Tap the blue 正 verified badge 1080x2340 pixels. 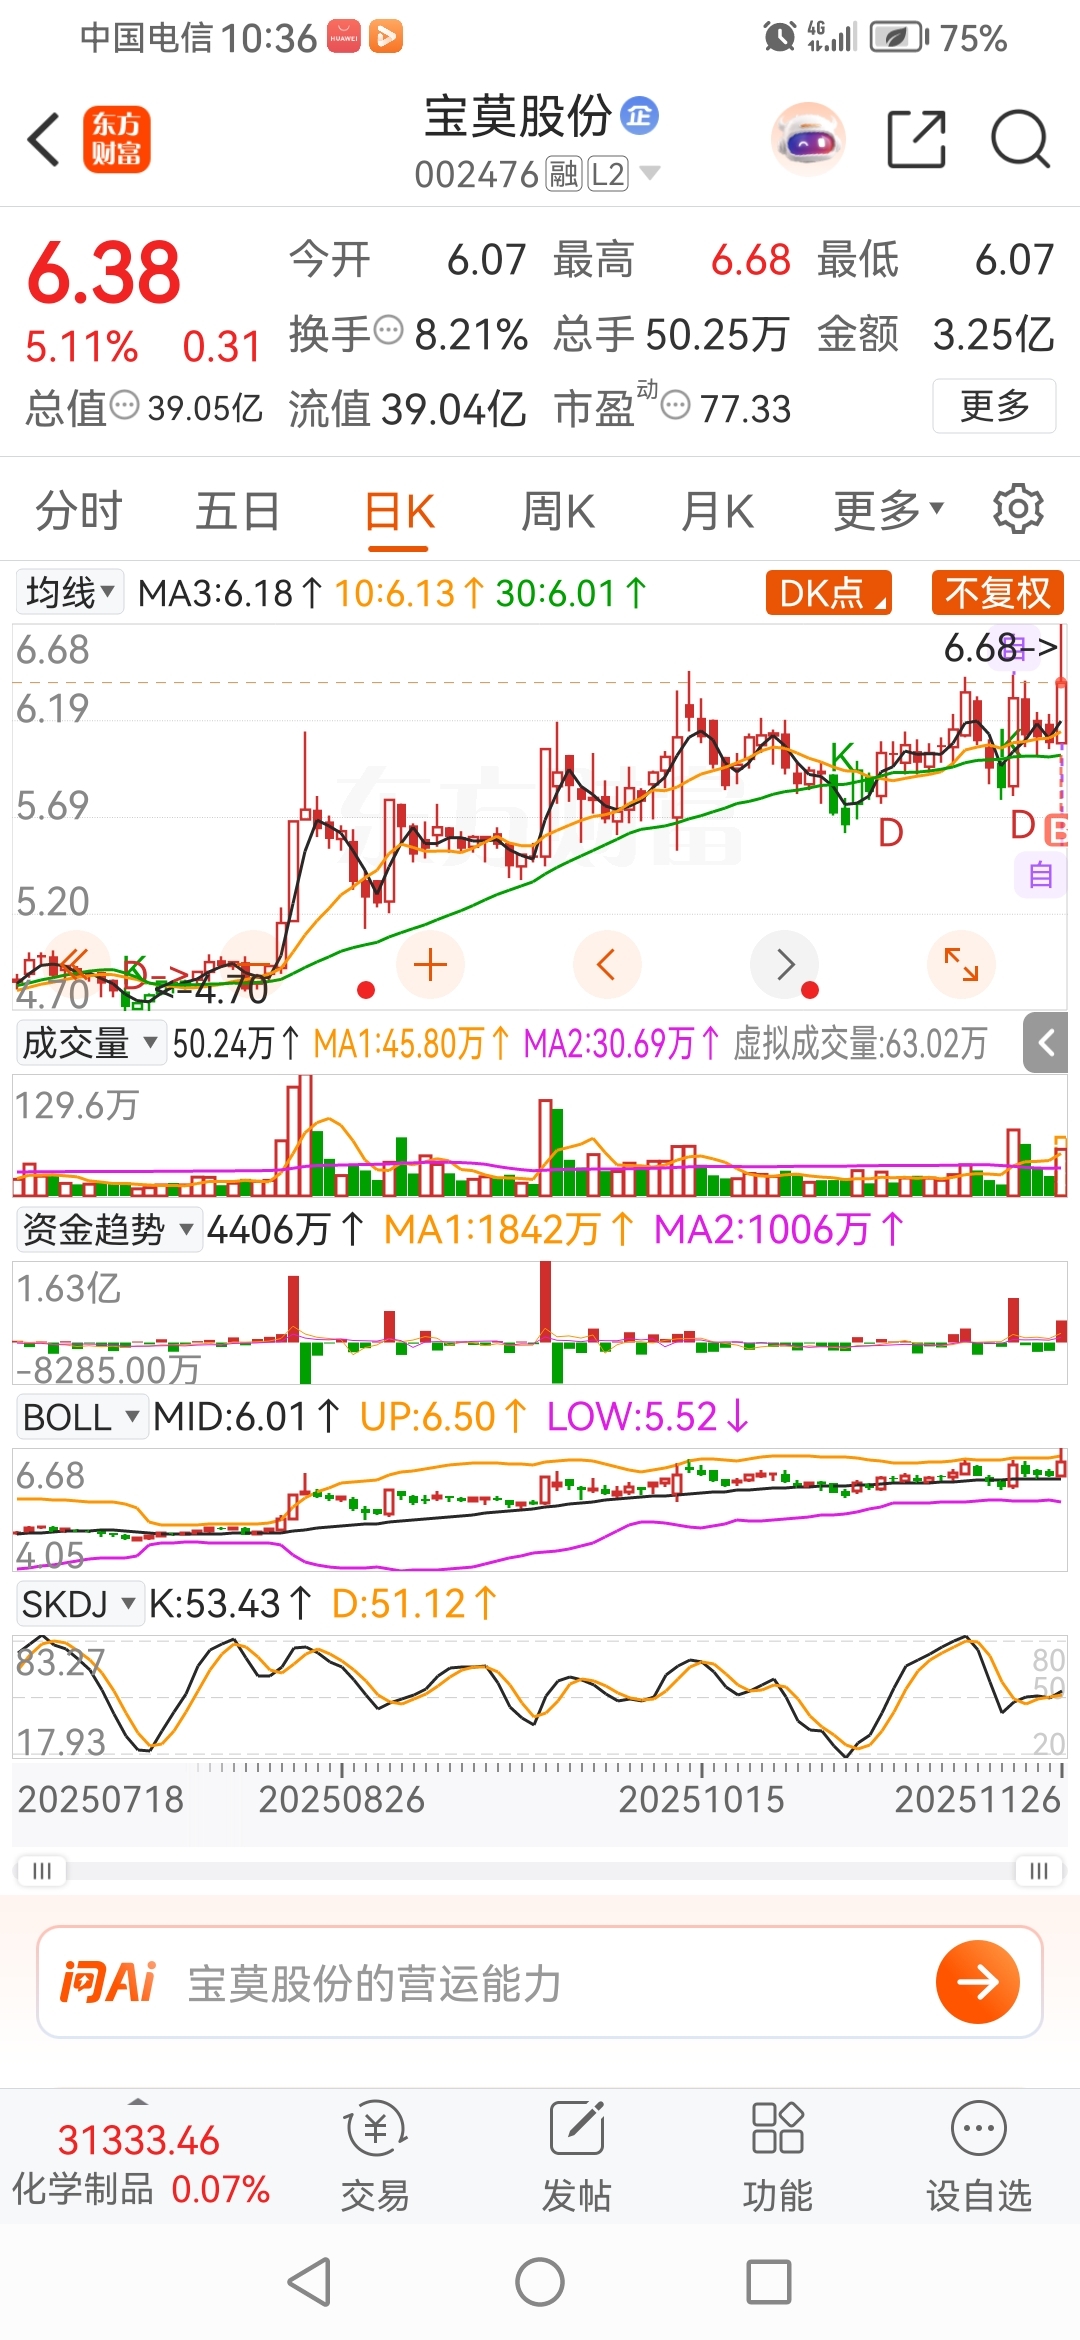(x=640, y=116)
